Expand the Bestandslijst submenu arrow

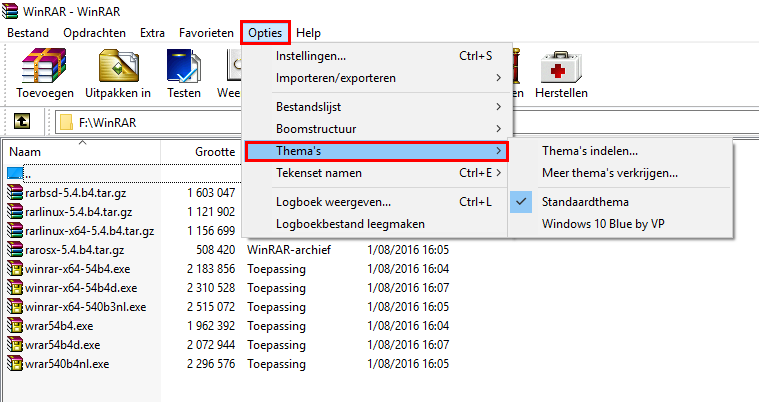point(498,107)
